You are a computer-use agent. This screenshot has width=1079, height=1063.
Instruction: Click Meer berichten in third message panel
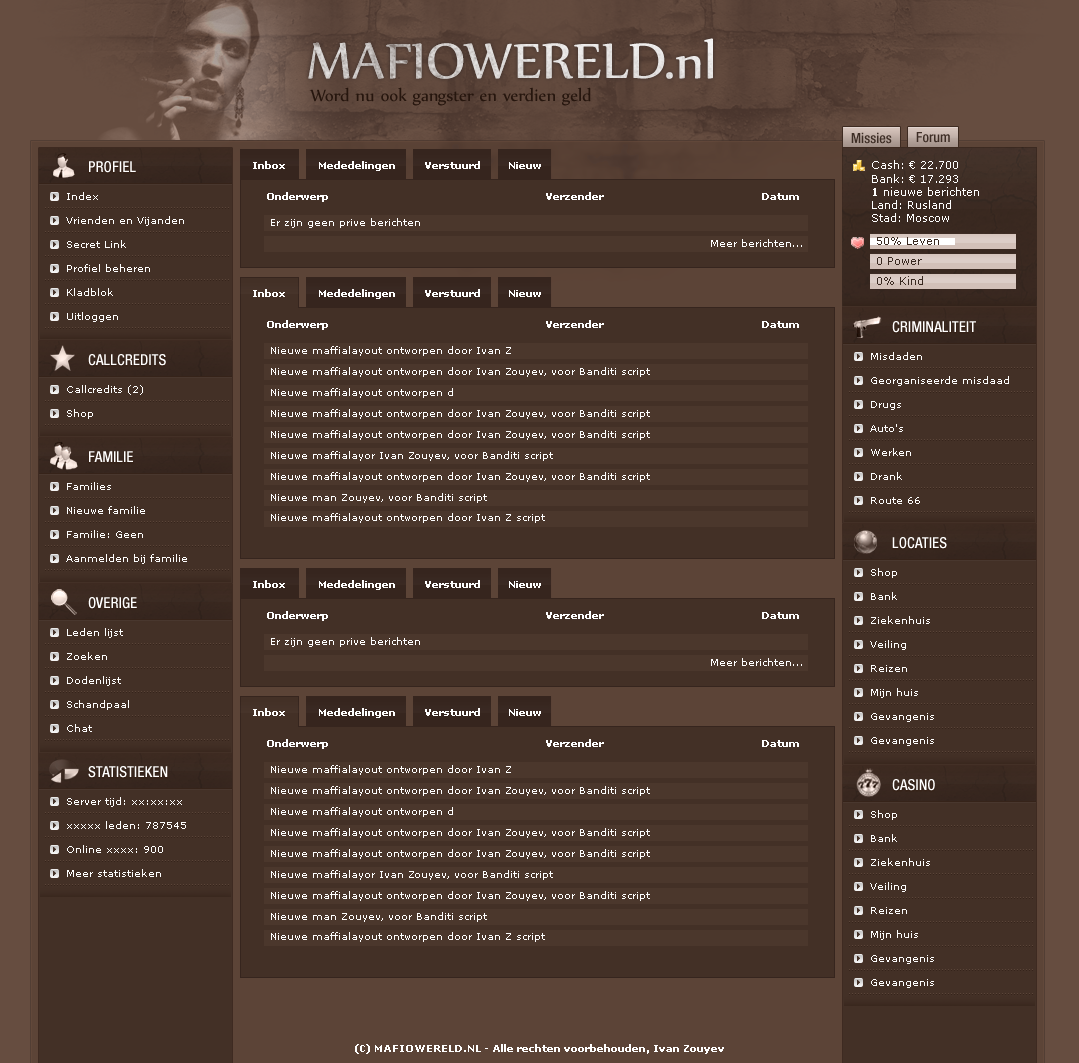coord(756,663)
